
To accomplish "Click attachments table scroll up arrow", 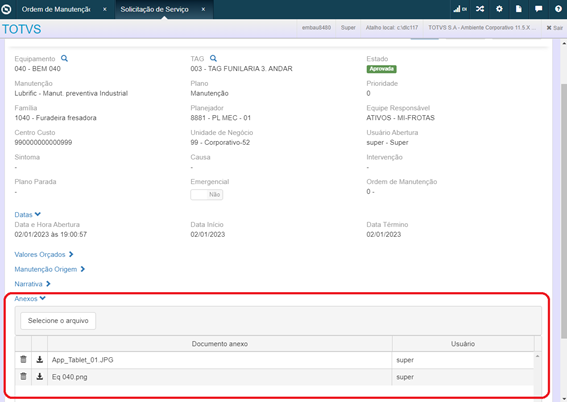I will [x=537, y=356].
